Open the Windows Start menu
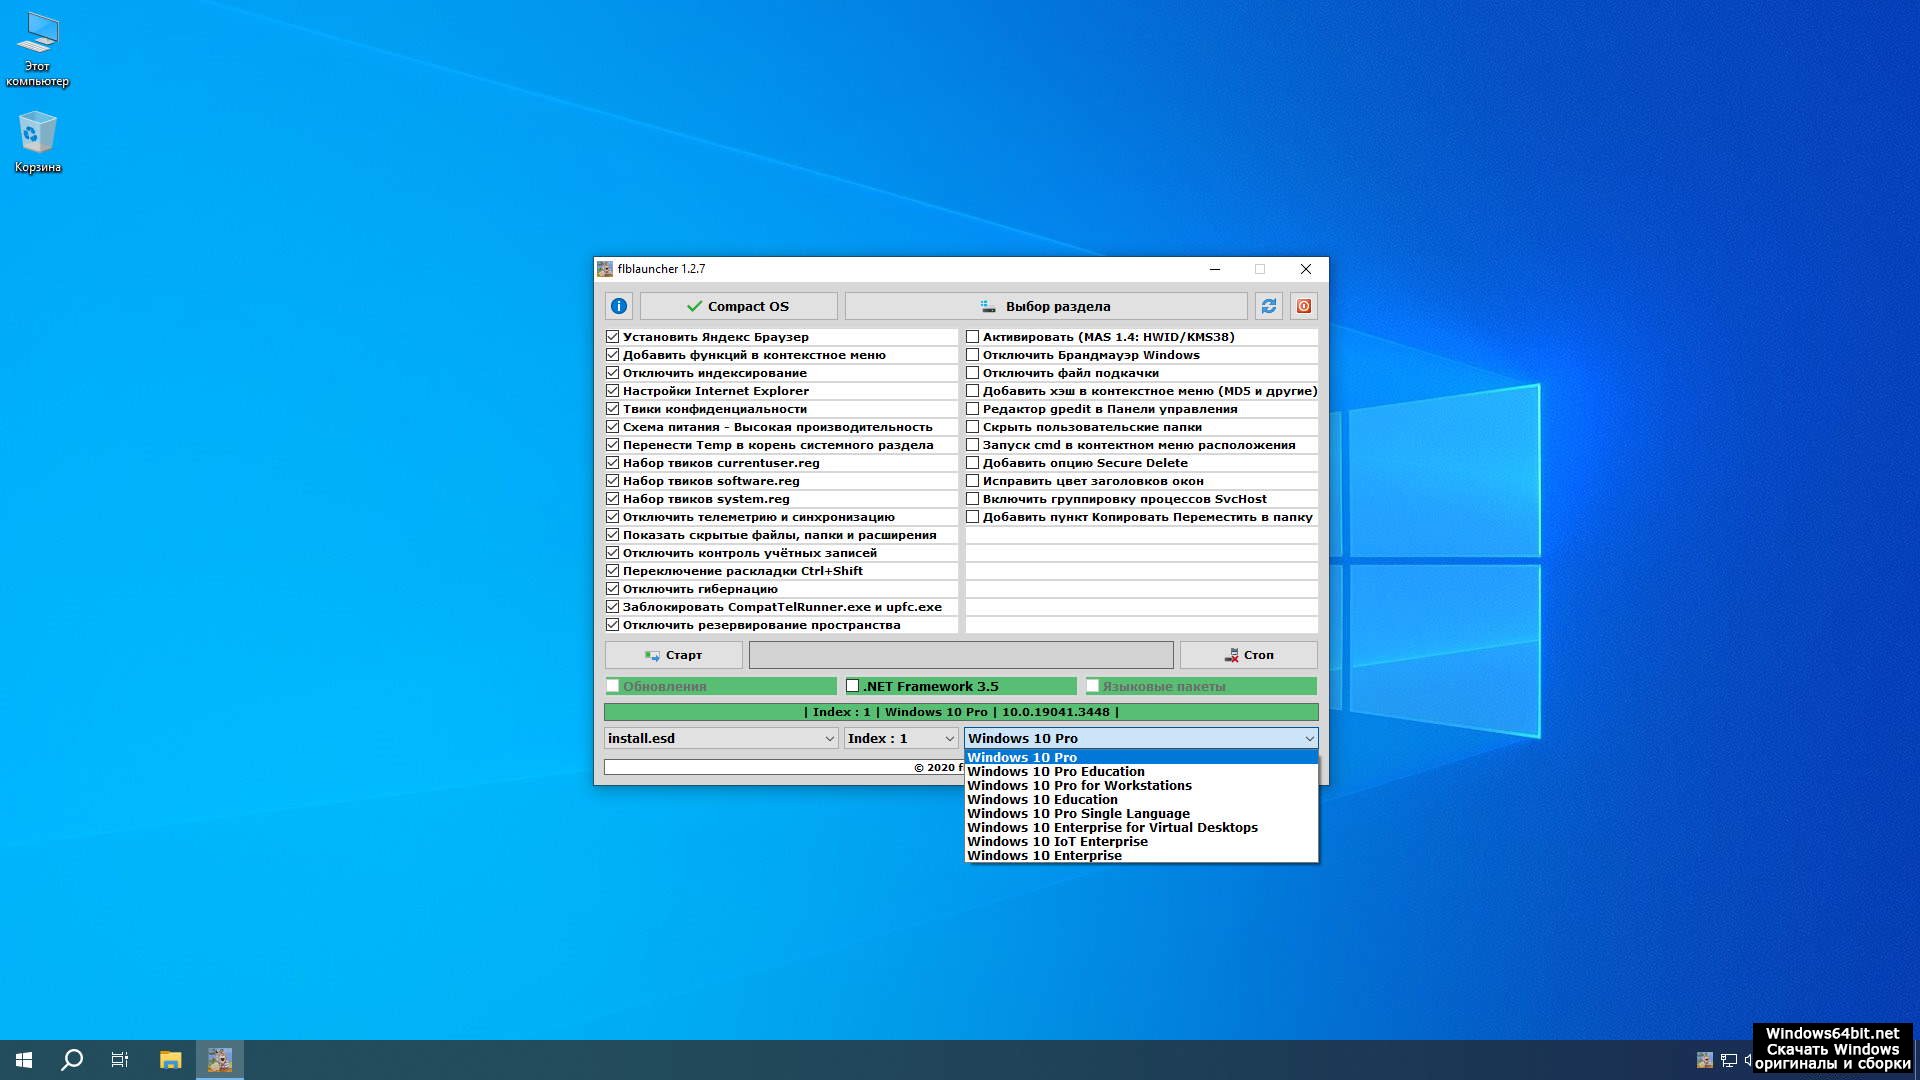The width and height of the screenshot is (1920, 1080). tap(24, 1060)
